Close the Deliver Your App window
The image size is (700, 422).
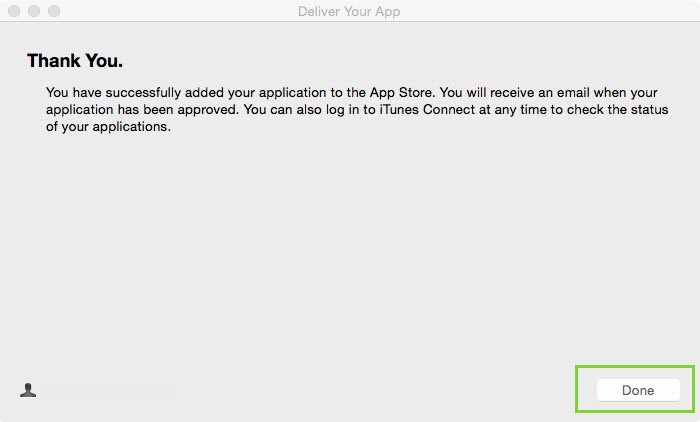(x=15, y=11)
